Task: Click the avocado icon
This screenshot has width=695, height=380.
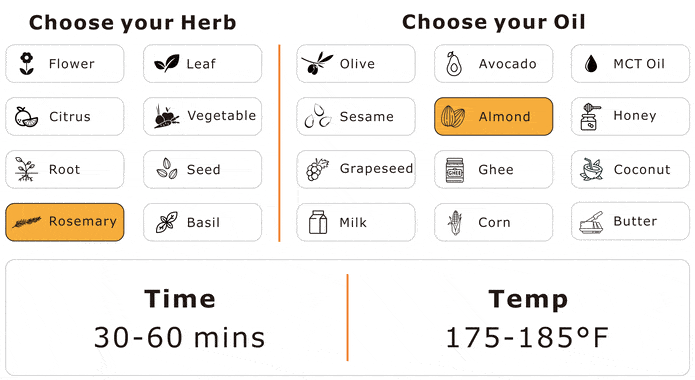Action: tap(454, 63)
